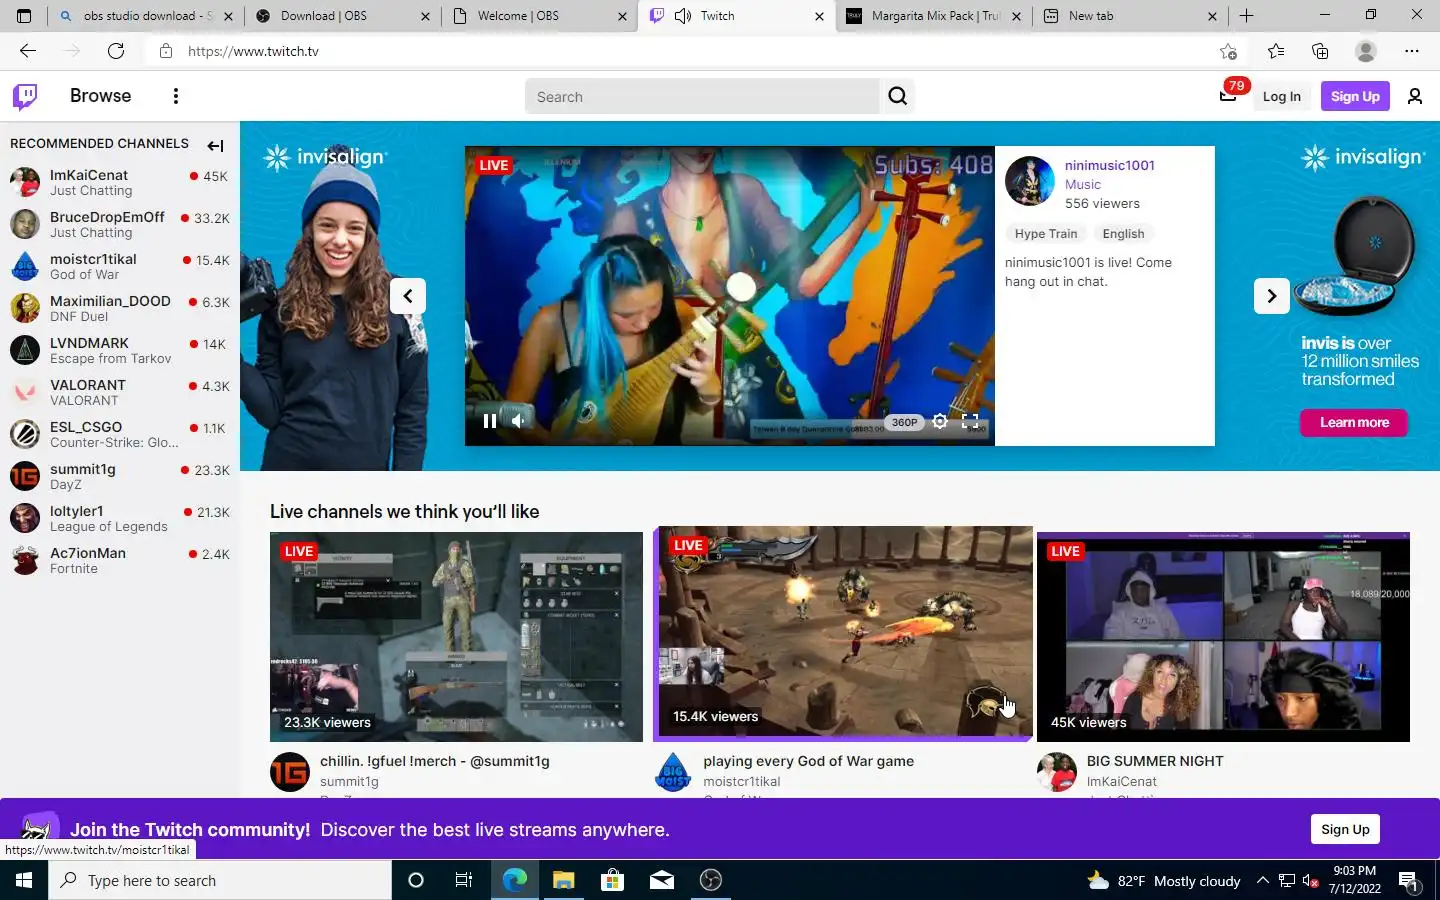
Task: Switch to the obs studio download tab
Action: (145, 16)
